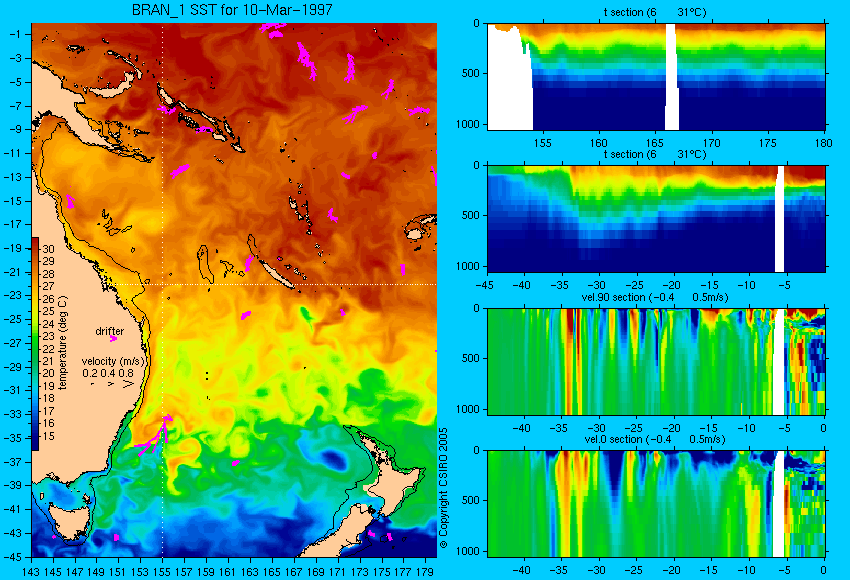Click the '-23' latitude tick on the map
Screen dimensions: 850x580
pos(13,295)
